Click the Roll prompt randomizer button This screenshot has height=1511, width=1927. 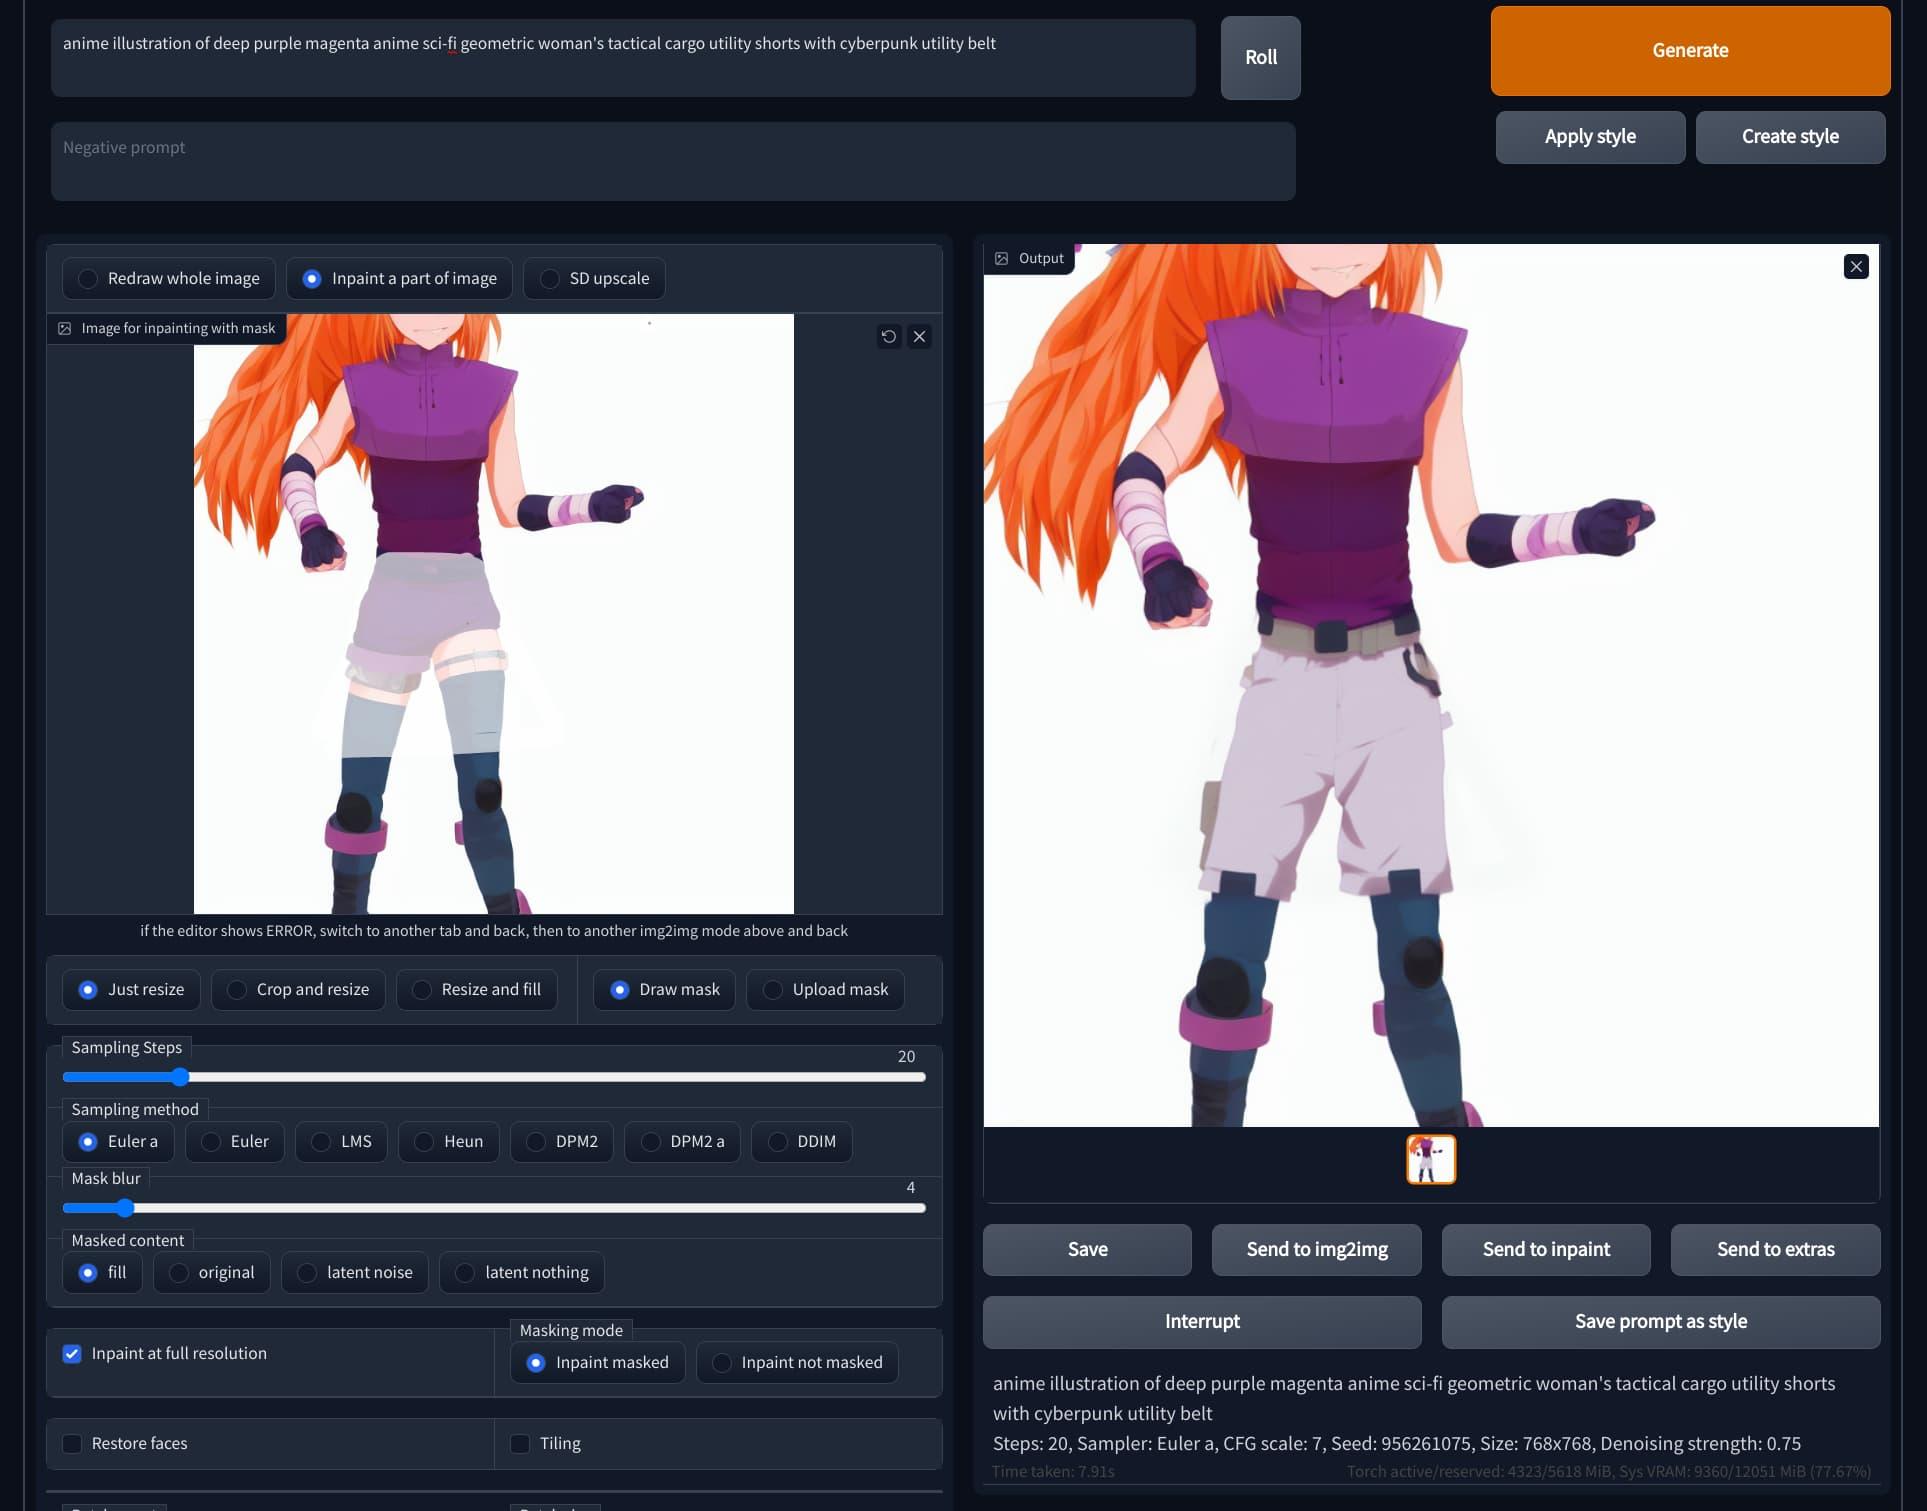1262,56
